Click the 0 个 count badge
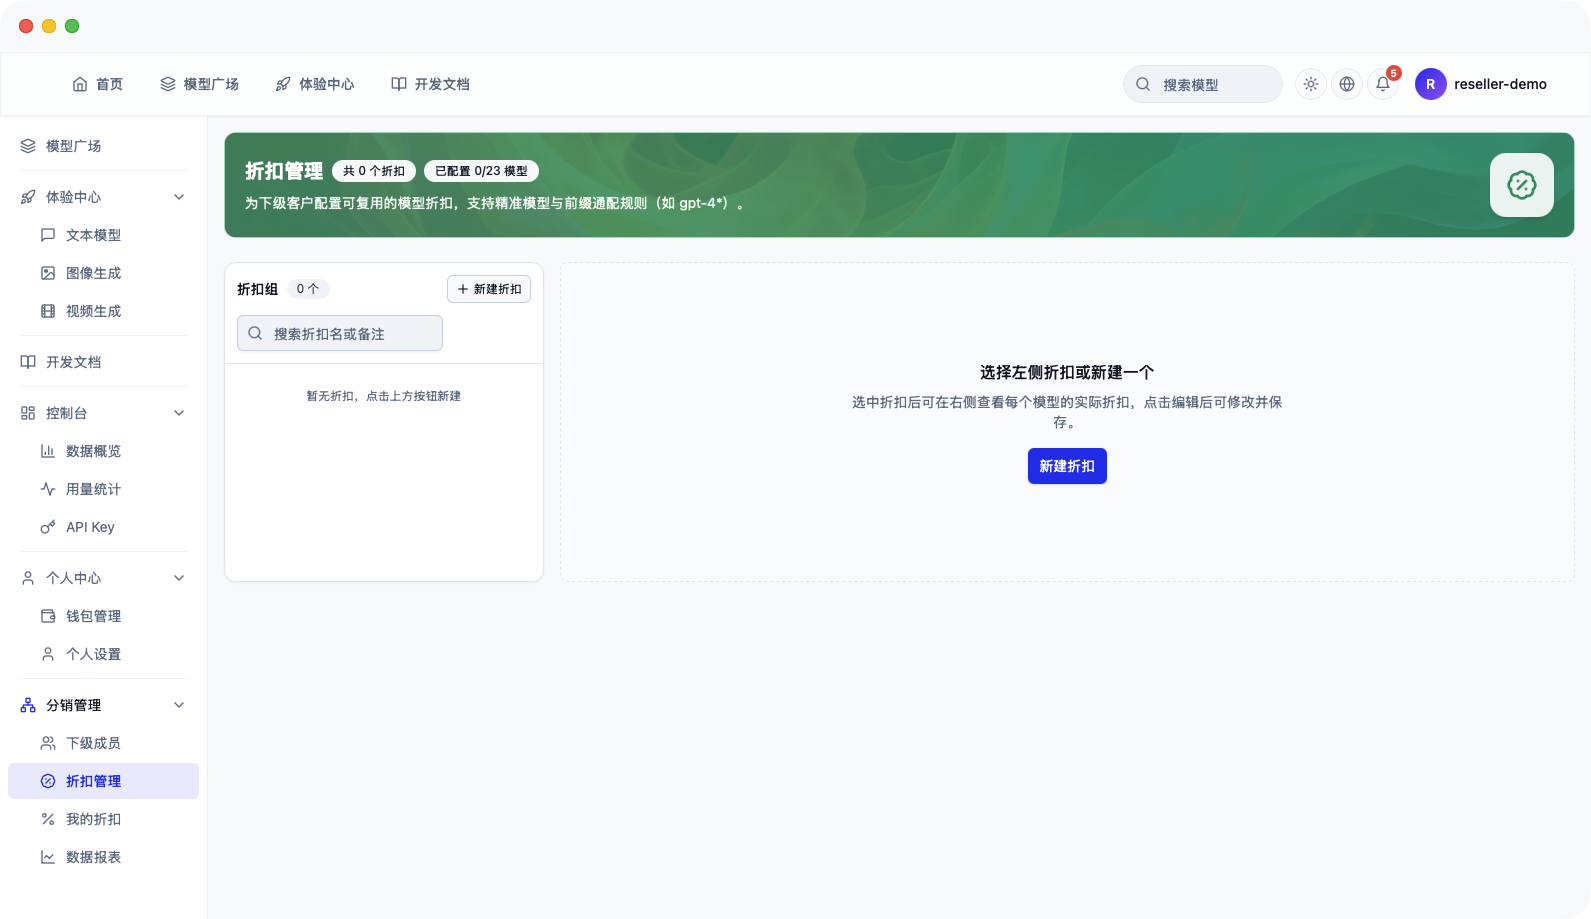1591x919 pixels. pyautogui.click(x=308, y=289)
